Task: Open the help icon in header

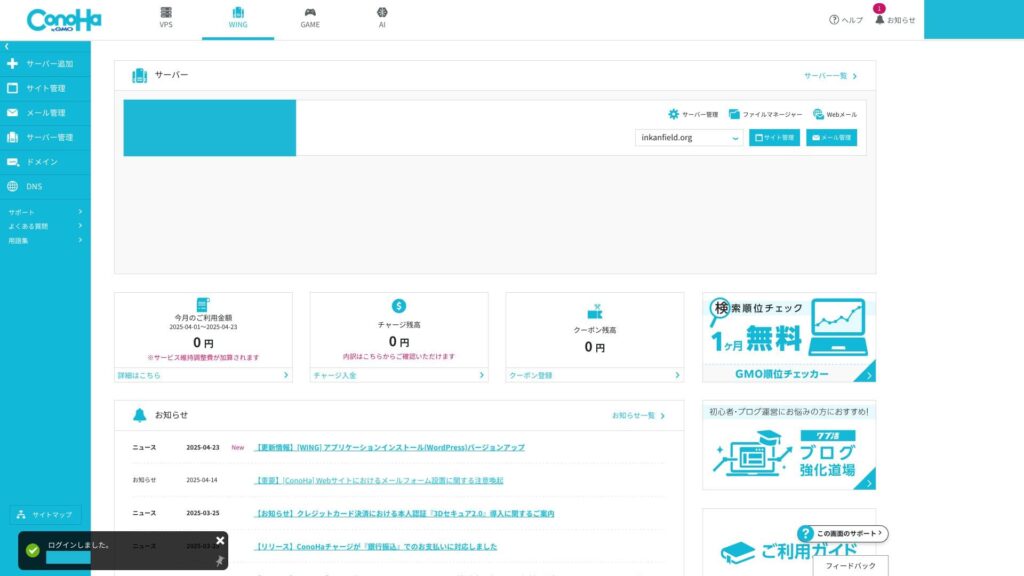Action: click(834, 20)
